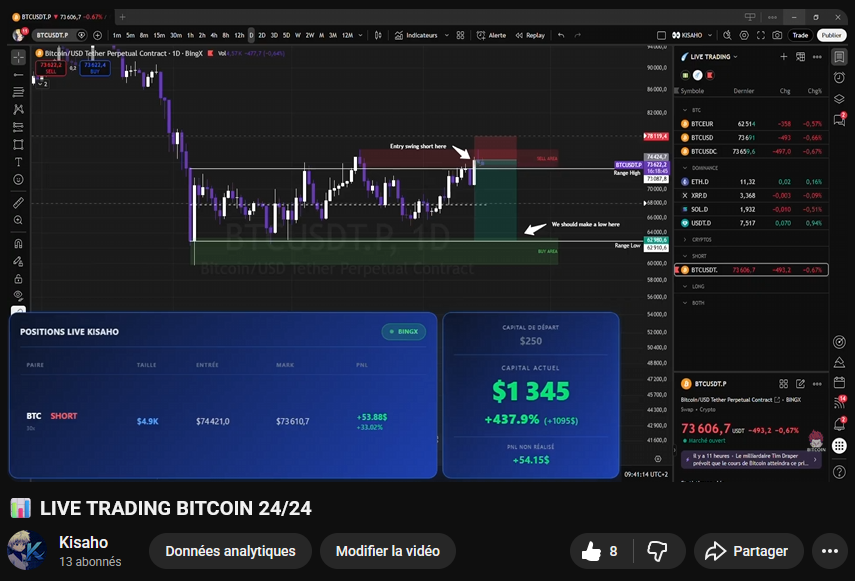Toggle magnet mode in drawing toolbar
This screenshot has width=855, height=581.
click(x=19, y=244)
